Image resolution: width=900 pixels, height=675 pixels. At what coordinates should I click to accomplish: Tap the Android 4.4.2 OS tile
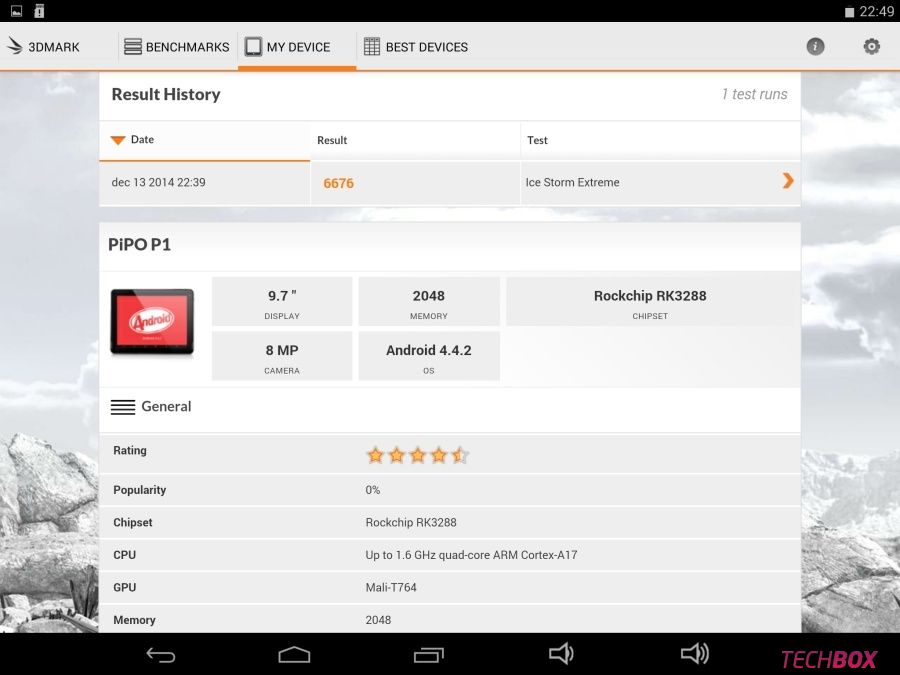429,356
